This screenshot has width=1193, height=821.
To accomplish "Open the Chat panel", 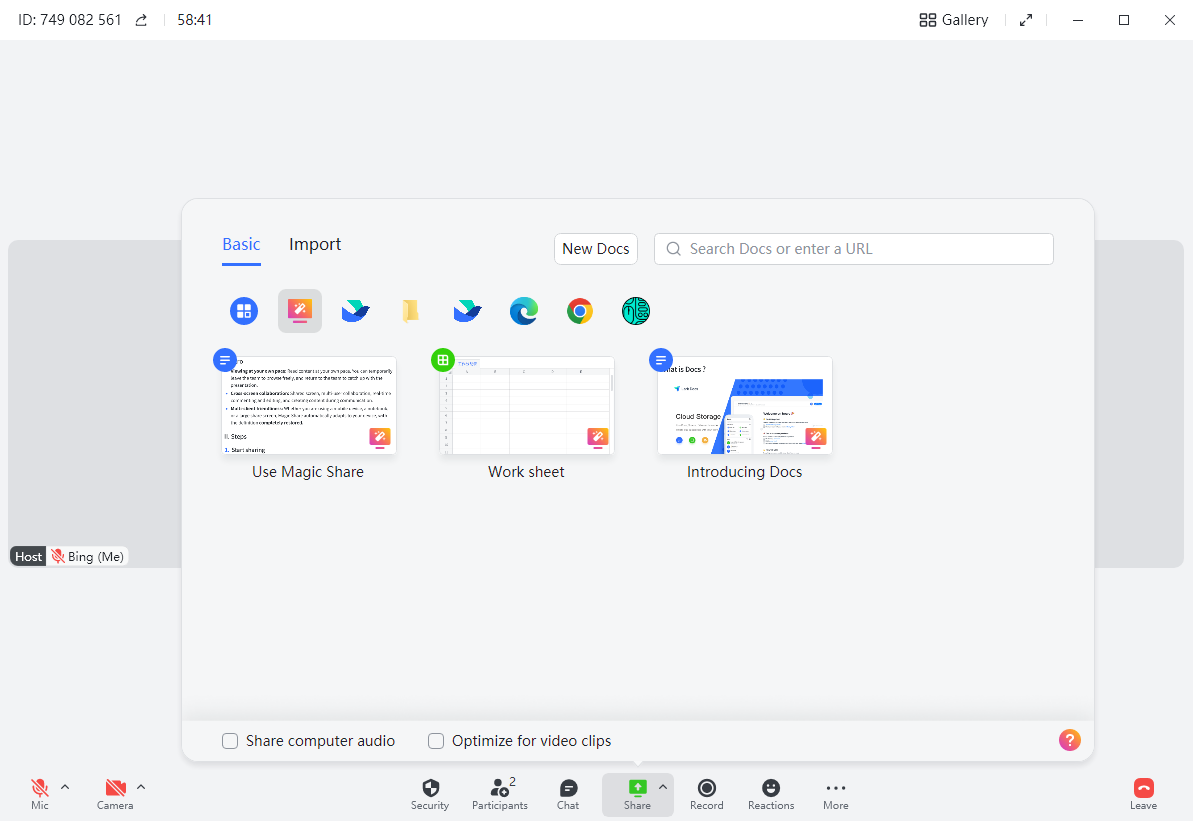I will click(x=568, y=788).
